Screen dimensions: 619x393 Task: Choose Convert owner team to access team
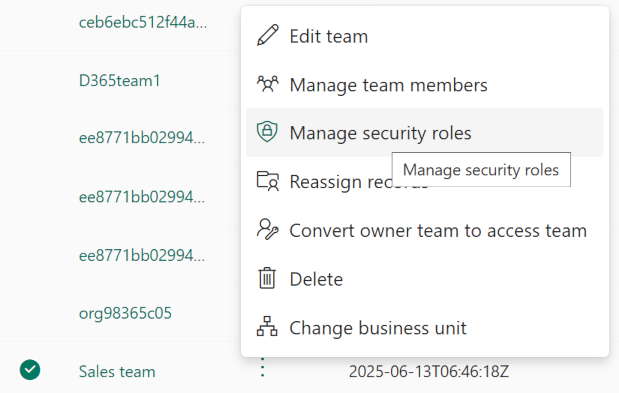coord(424,230)
